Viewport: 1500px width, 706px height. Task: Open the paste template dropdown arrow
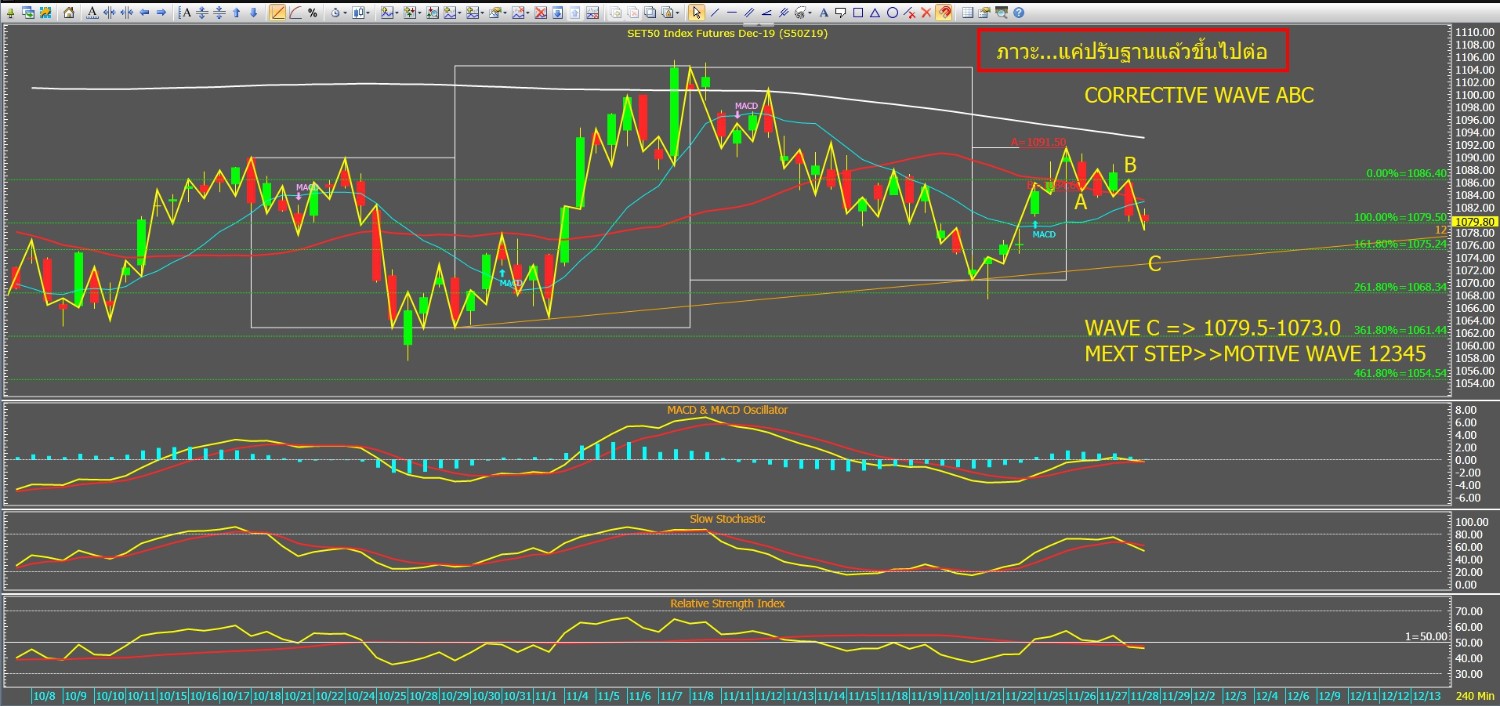pos(678,13)
